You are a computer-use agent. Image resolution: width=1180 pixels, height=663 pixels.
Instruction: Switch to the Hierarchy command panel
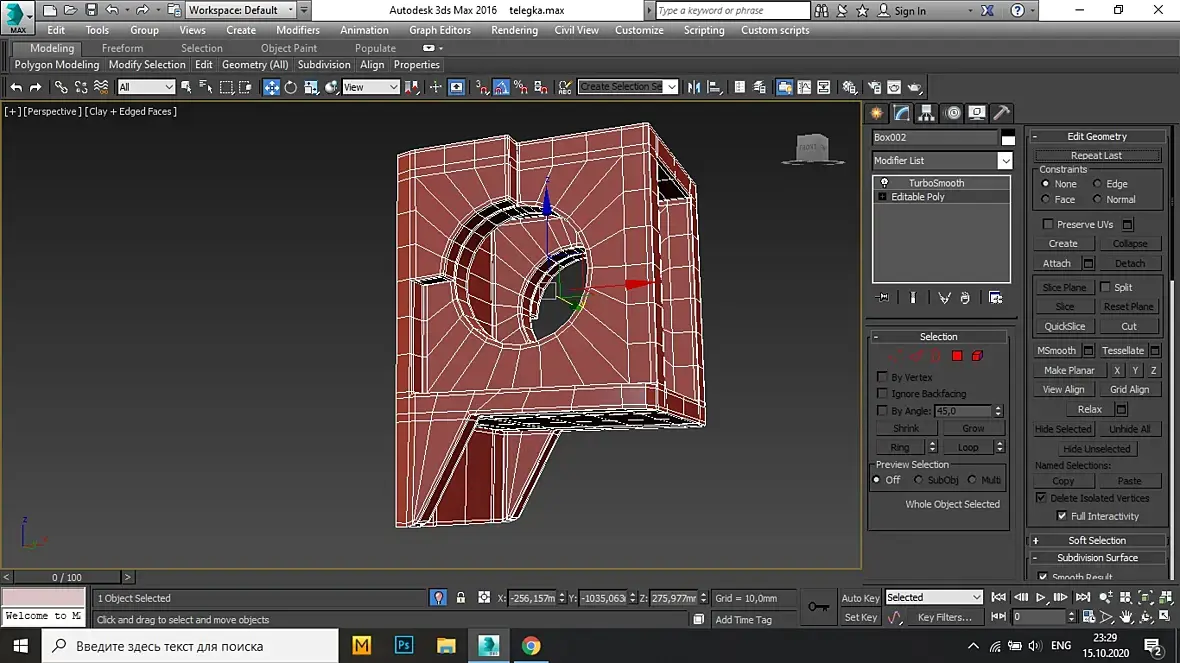927,113
